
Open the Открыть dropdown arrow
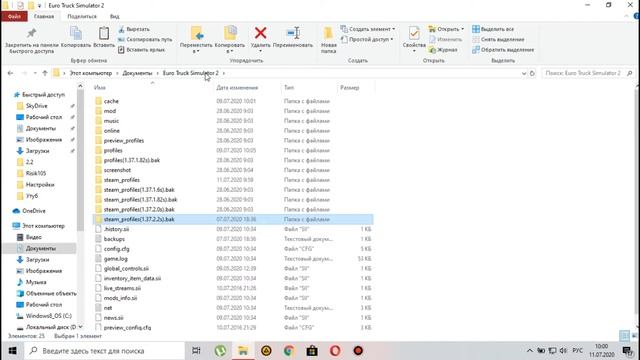pyautogui.click(x=462, y=29)
